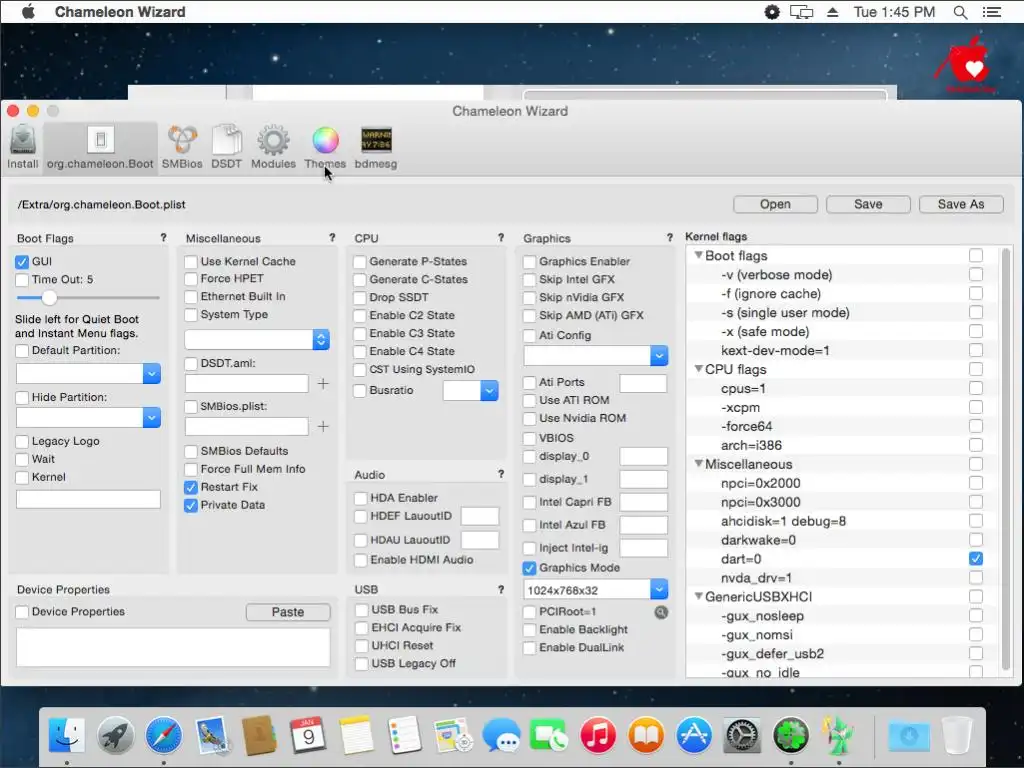
Task: Click the plus icon next to DSDT.aml field
Action: (323, 383)
